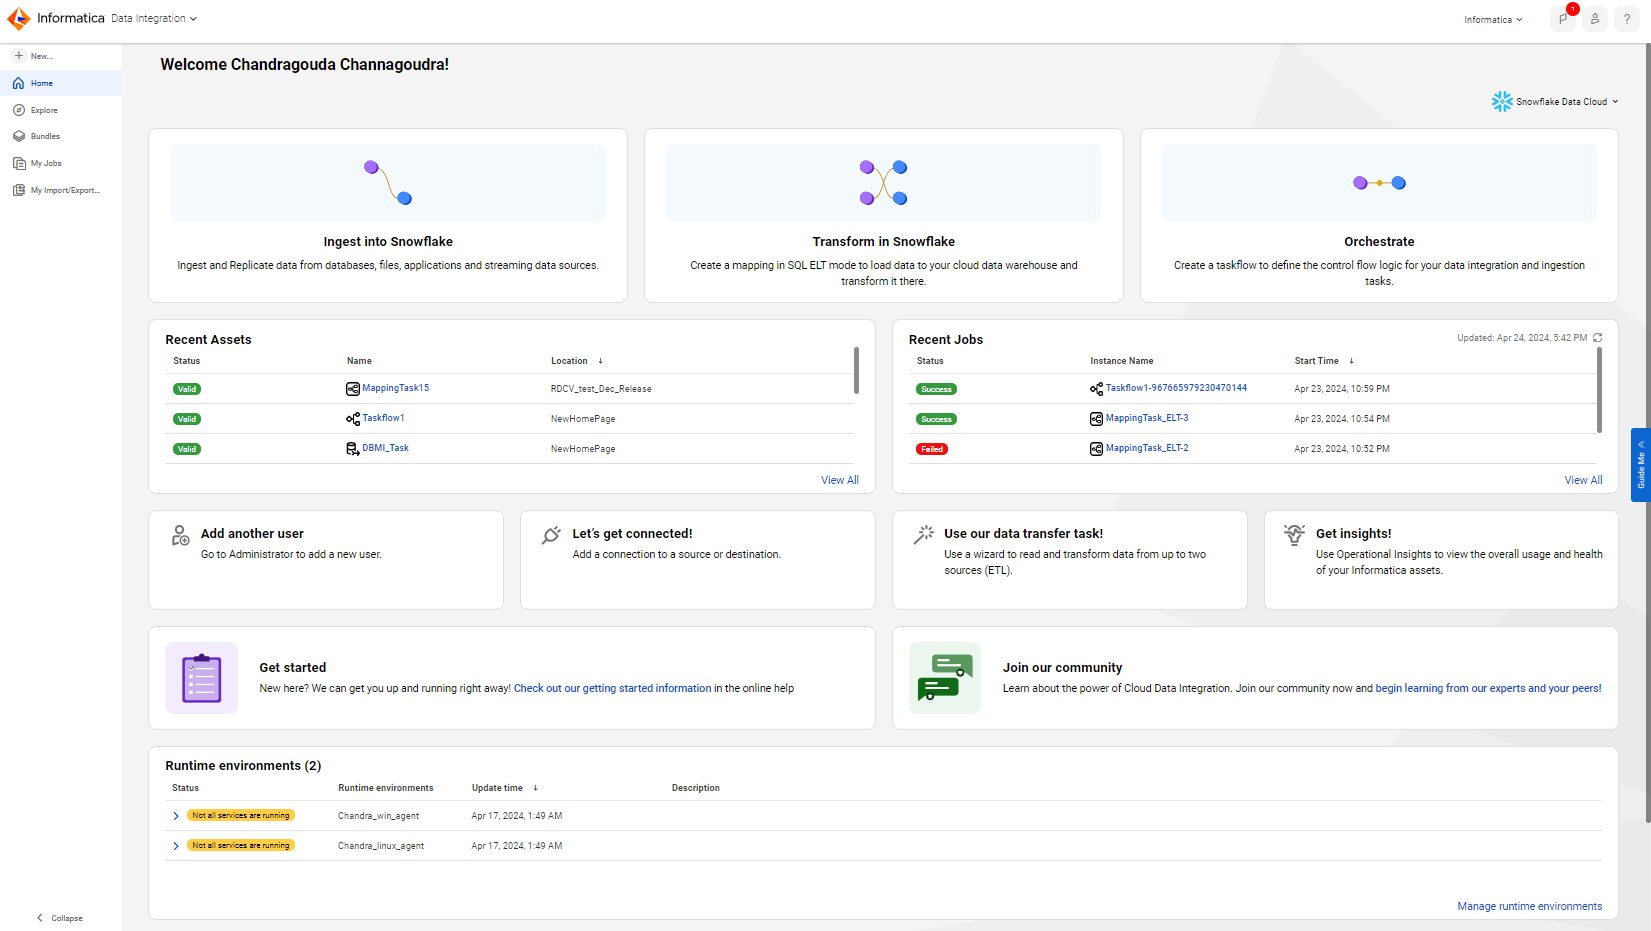Click View All under Recent Jobs
Screen dimensions: 1651x931
(x=1583, y=480)
